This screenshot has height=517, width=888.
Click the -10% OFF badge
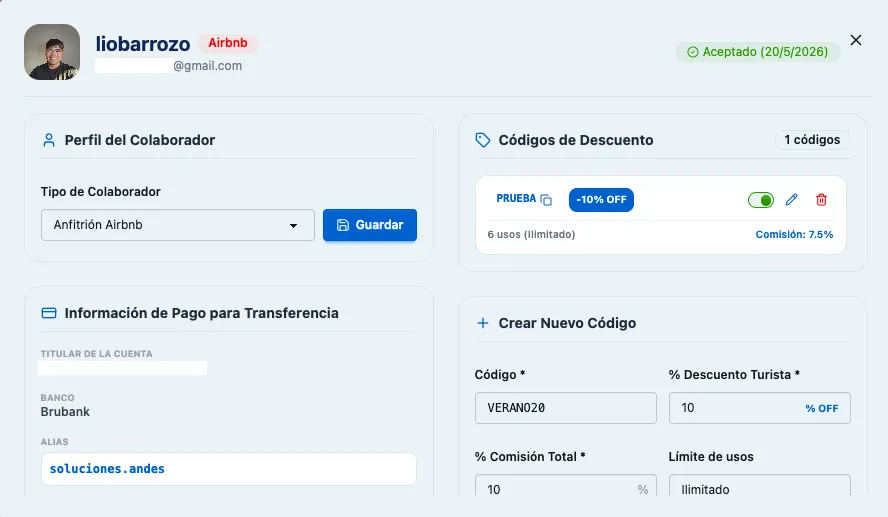pos(601,200)
